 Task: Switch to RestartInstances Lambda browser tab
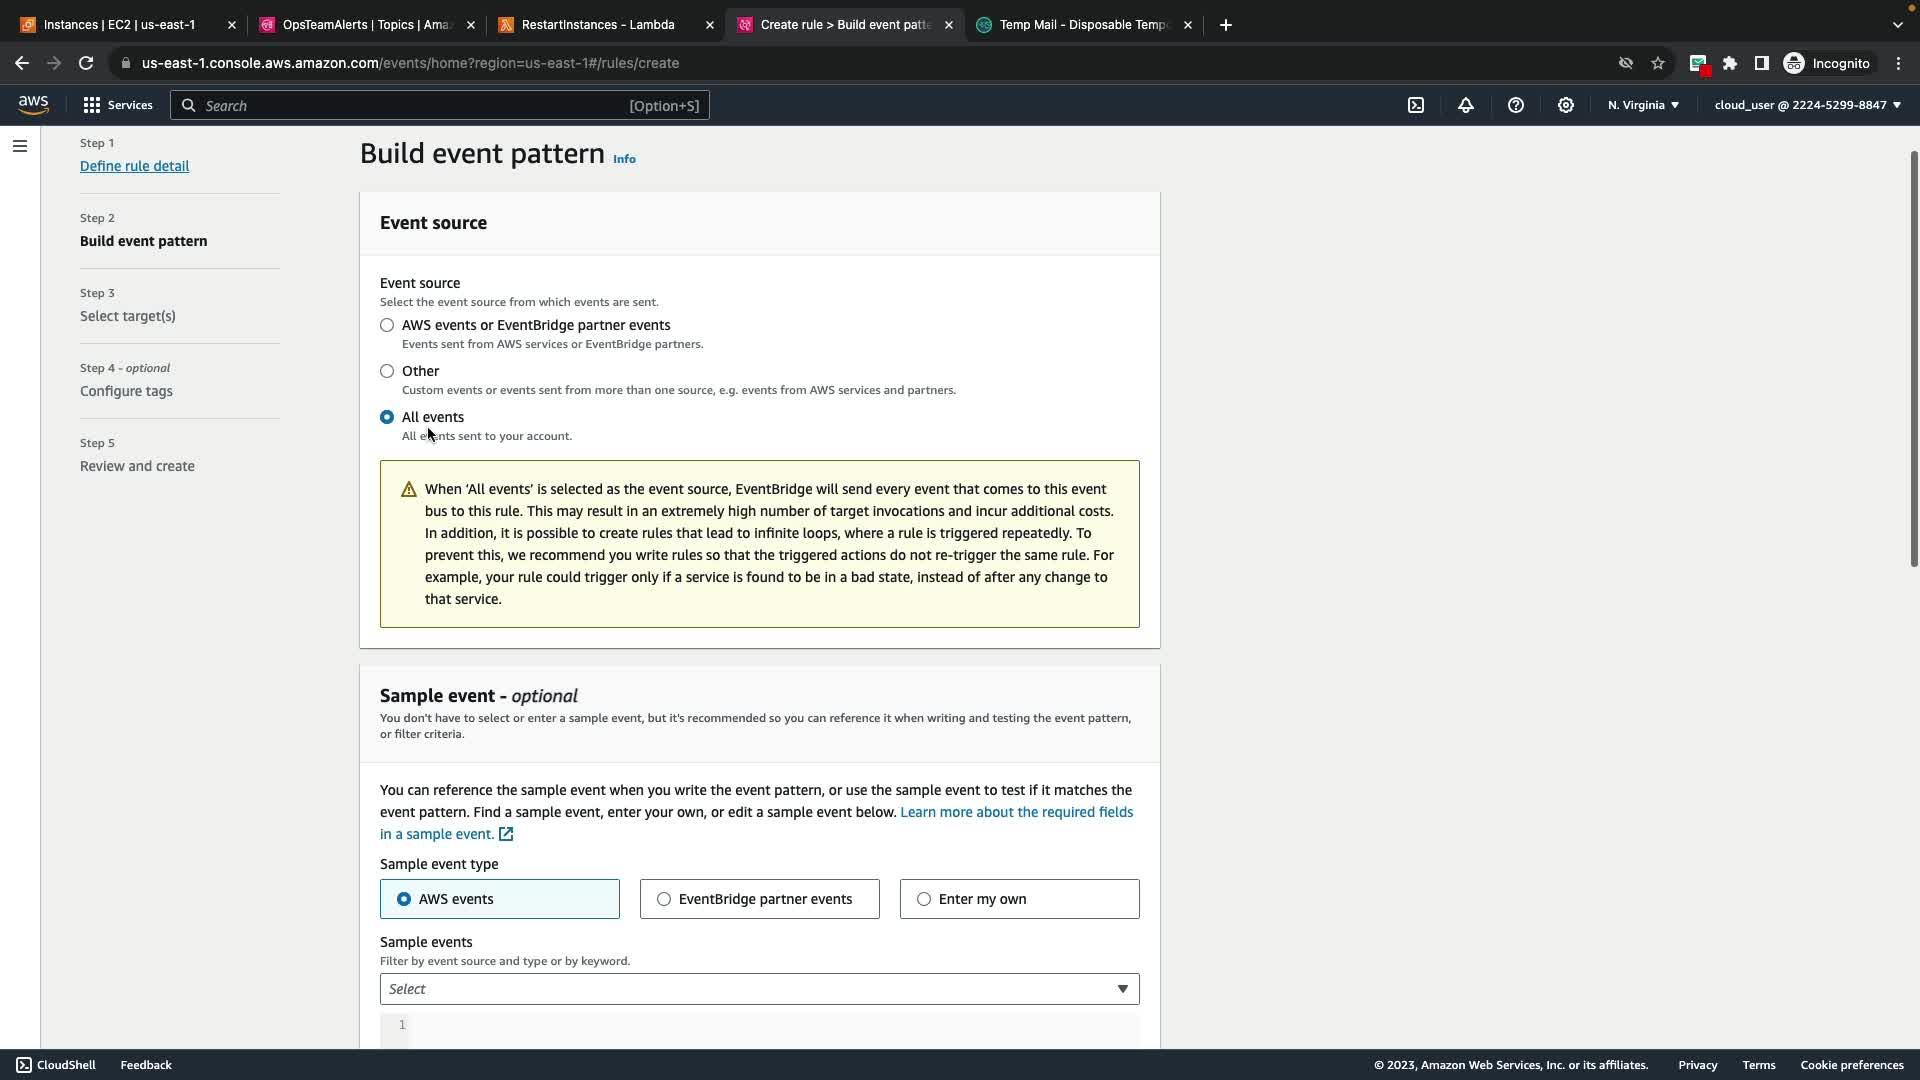click(598, 25)
